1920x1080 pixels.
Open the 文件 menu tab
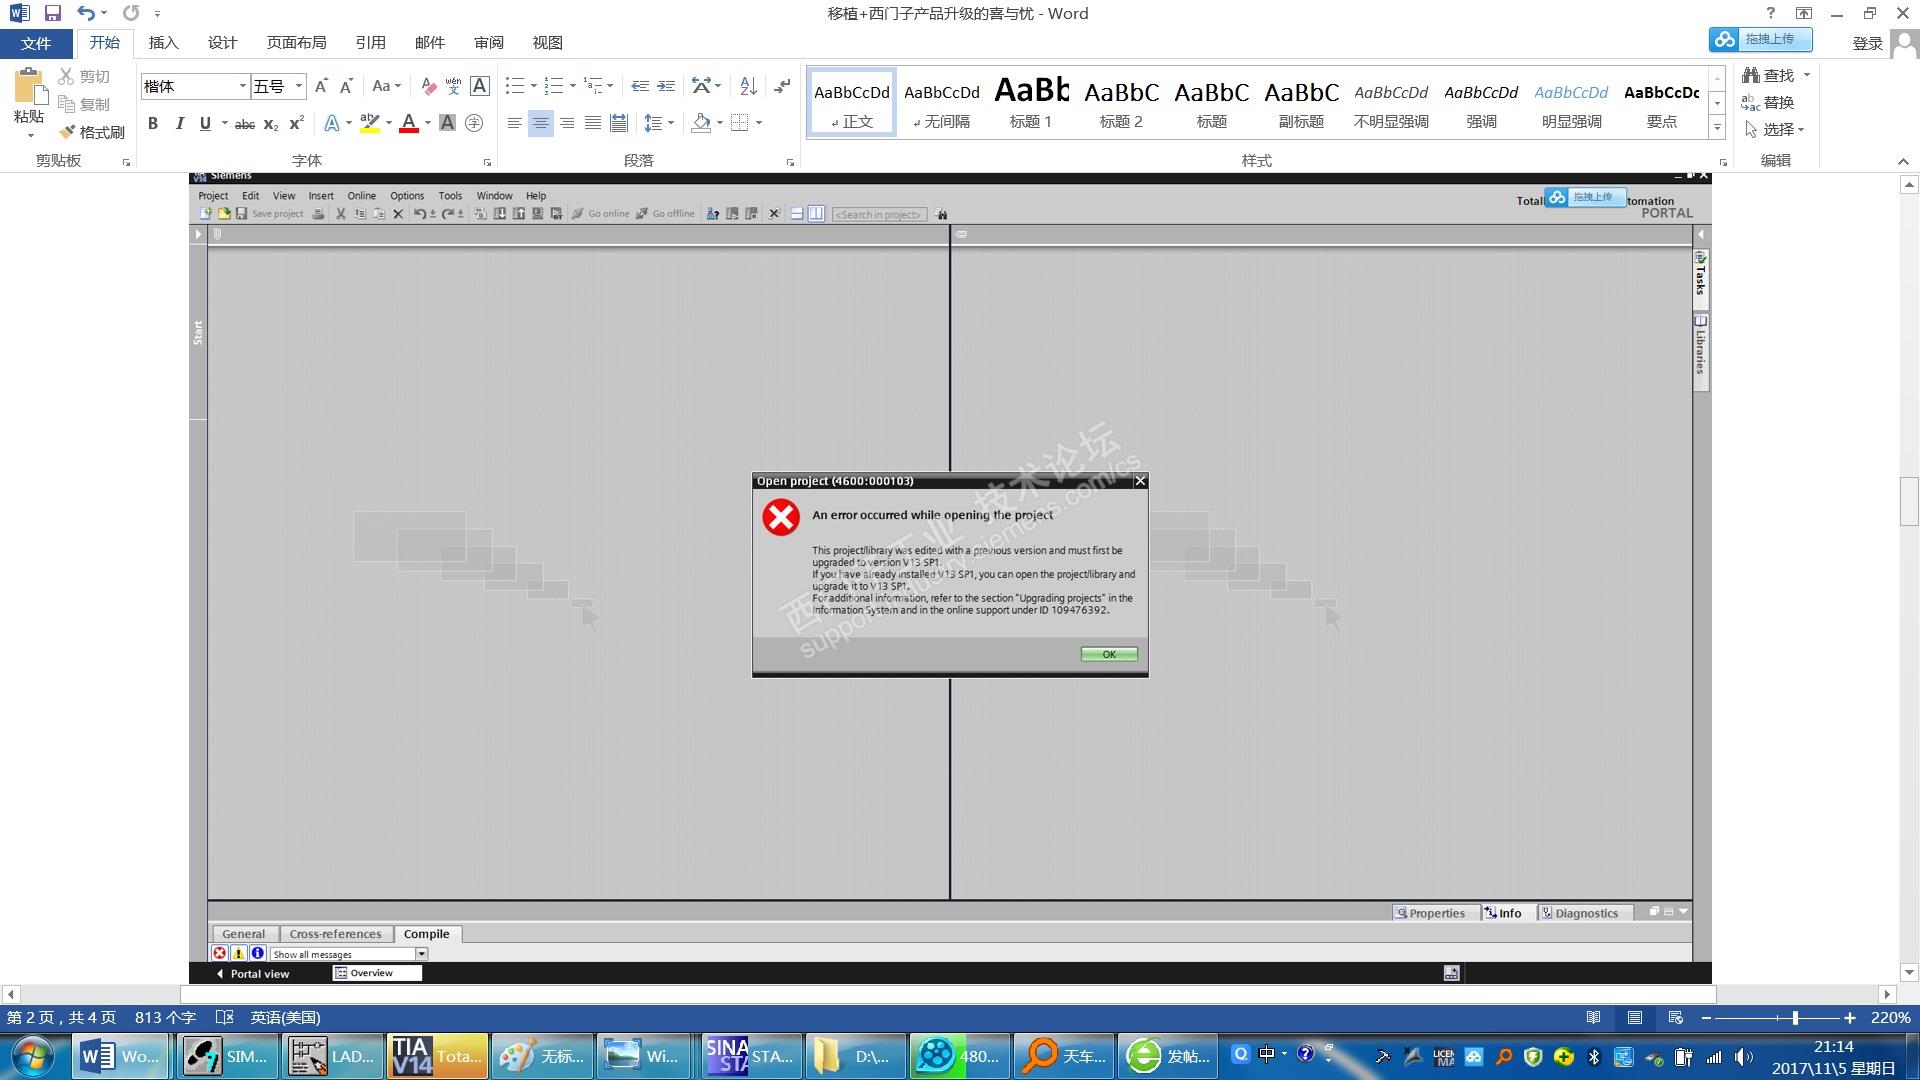(x=36, y=43)
